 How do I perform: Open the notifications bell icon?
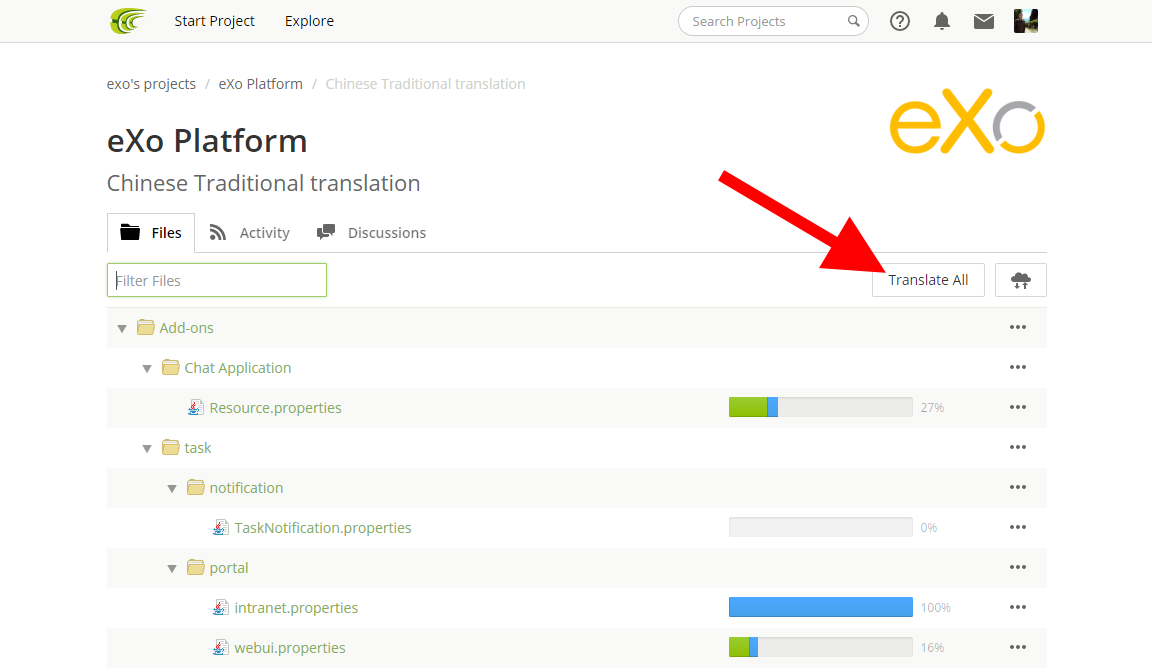click(941, 21)
